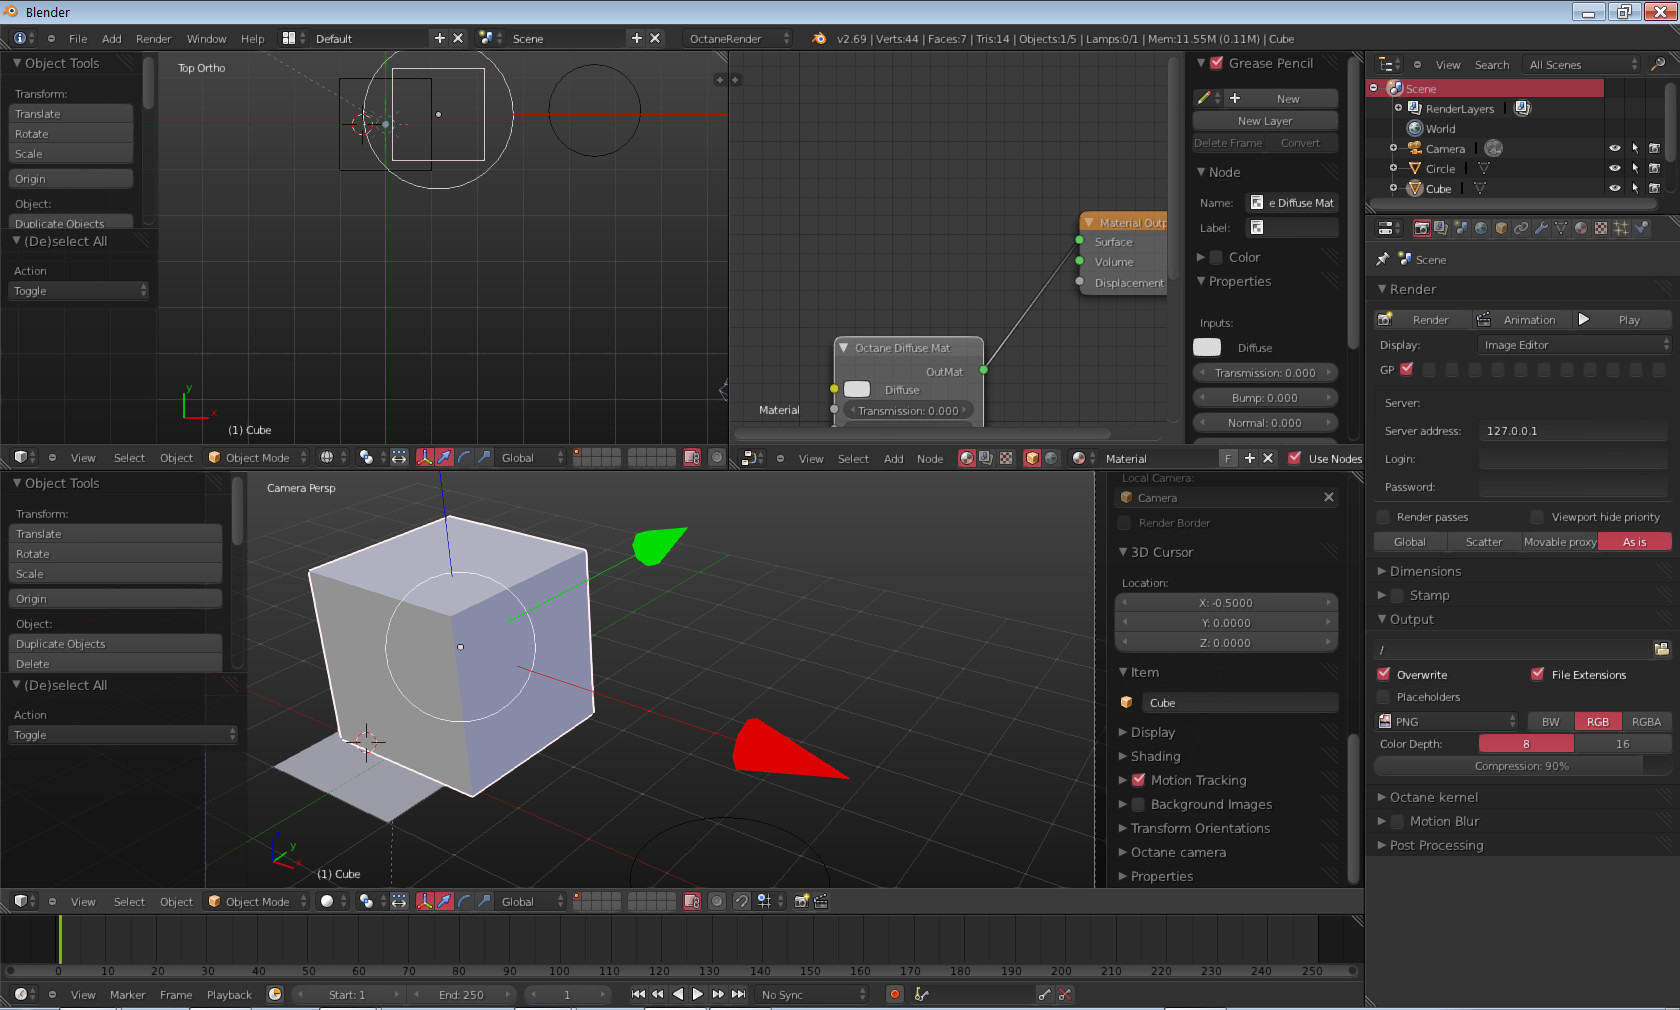The height and width of the screenshot is (1010, 1680).
Task: Expand the Transform Orientations panel
Action: click(x=1199, y=828)
